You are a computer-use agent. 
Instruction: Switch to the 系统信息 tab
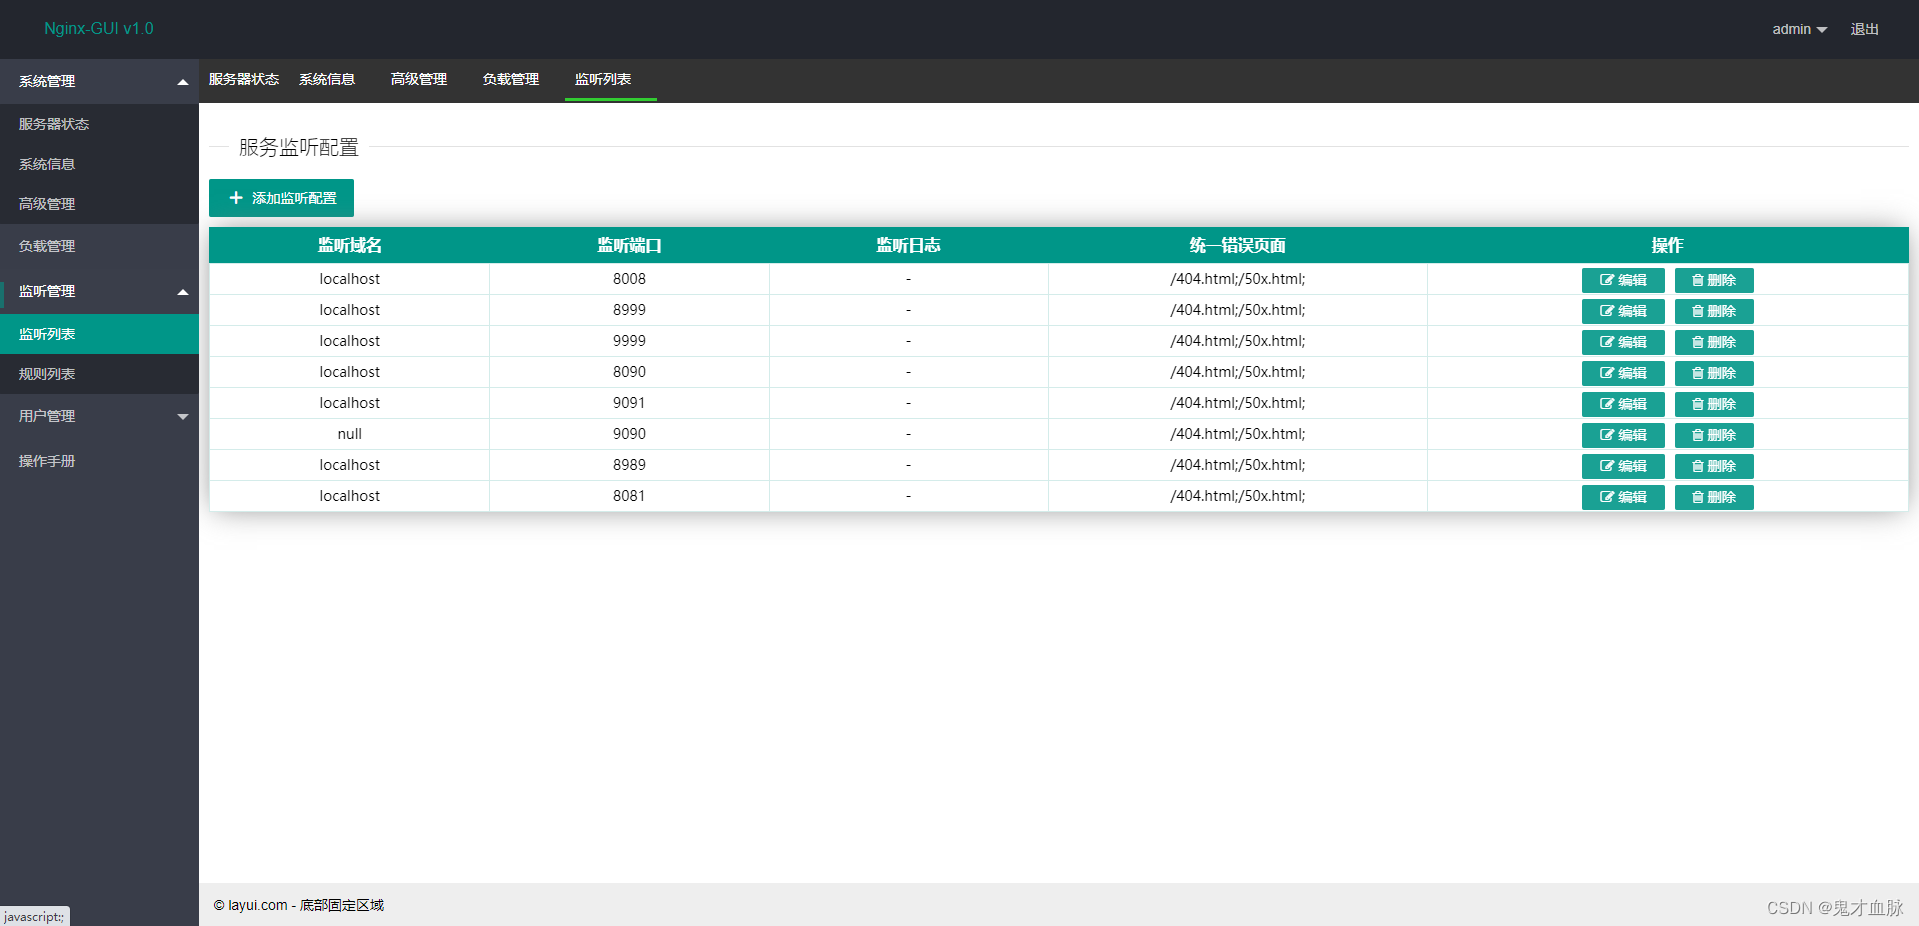pos(327,79)
